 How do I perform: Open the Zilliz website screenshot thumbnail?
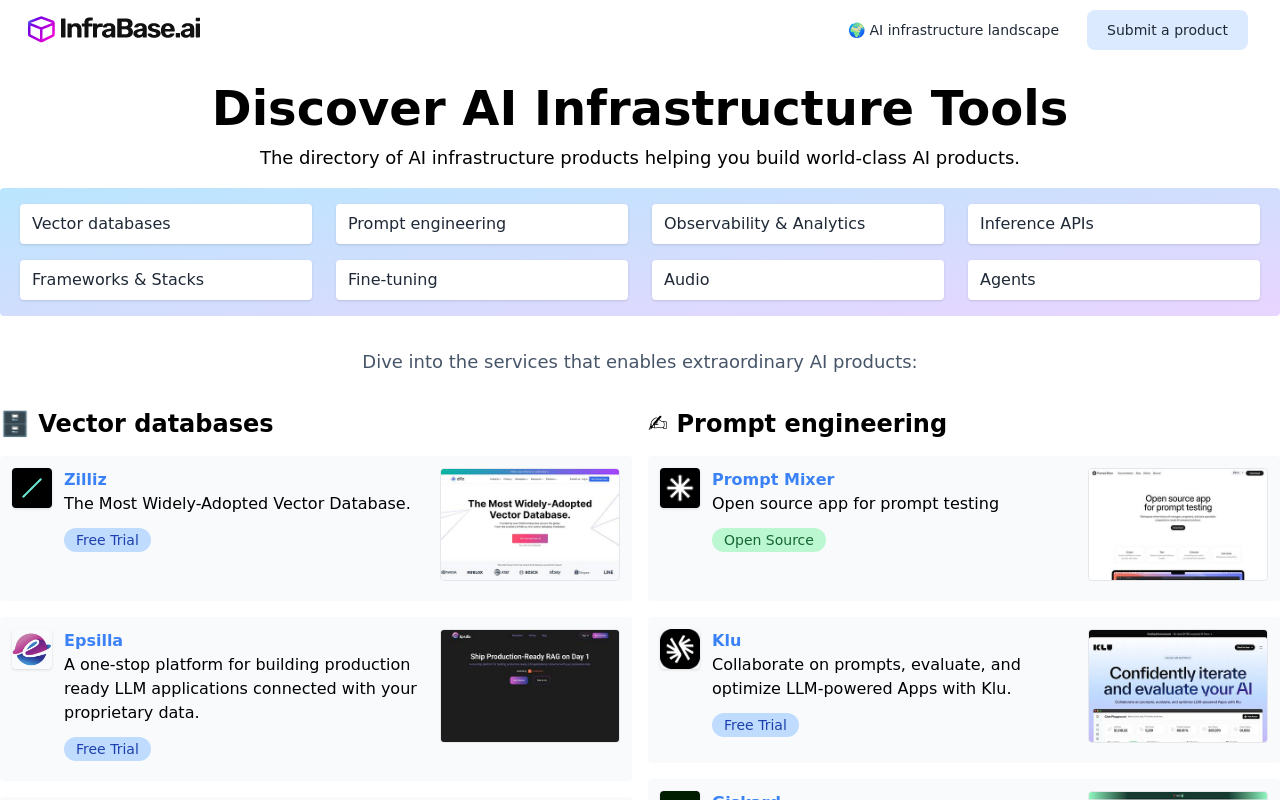click(x=530, y=524)
